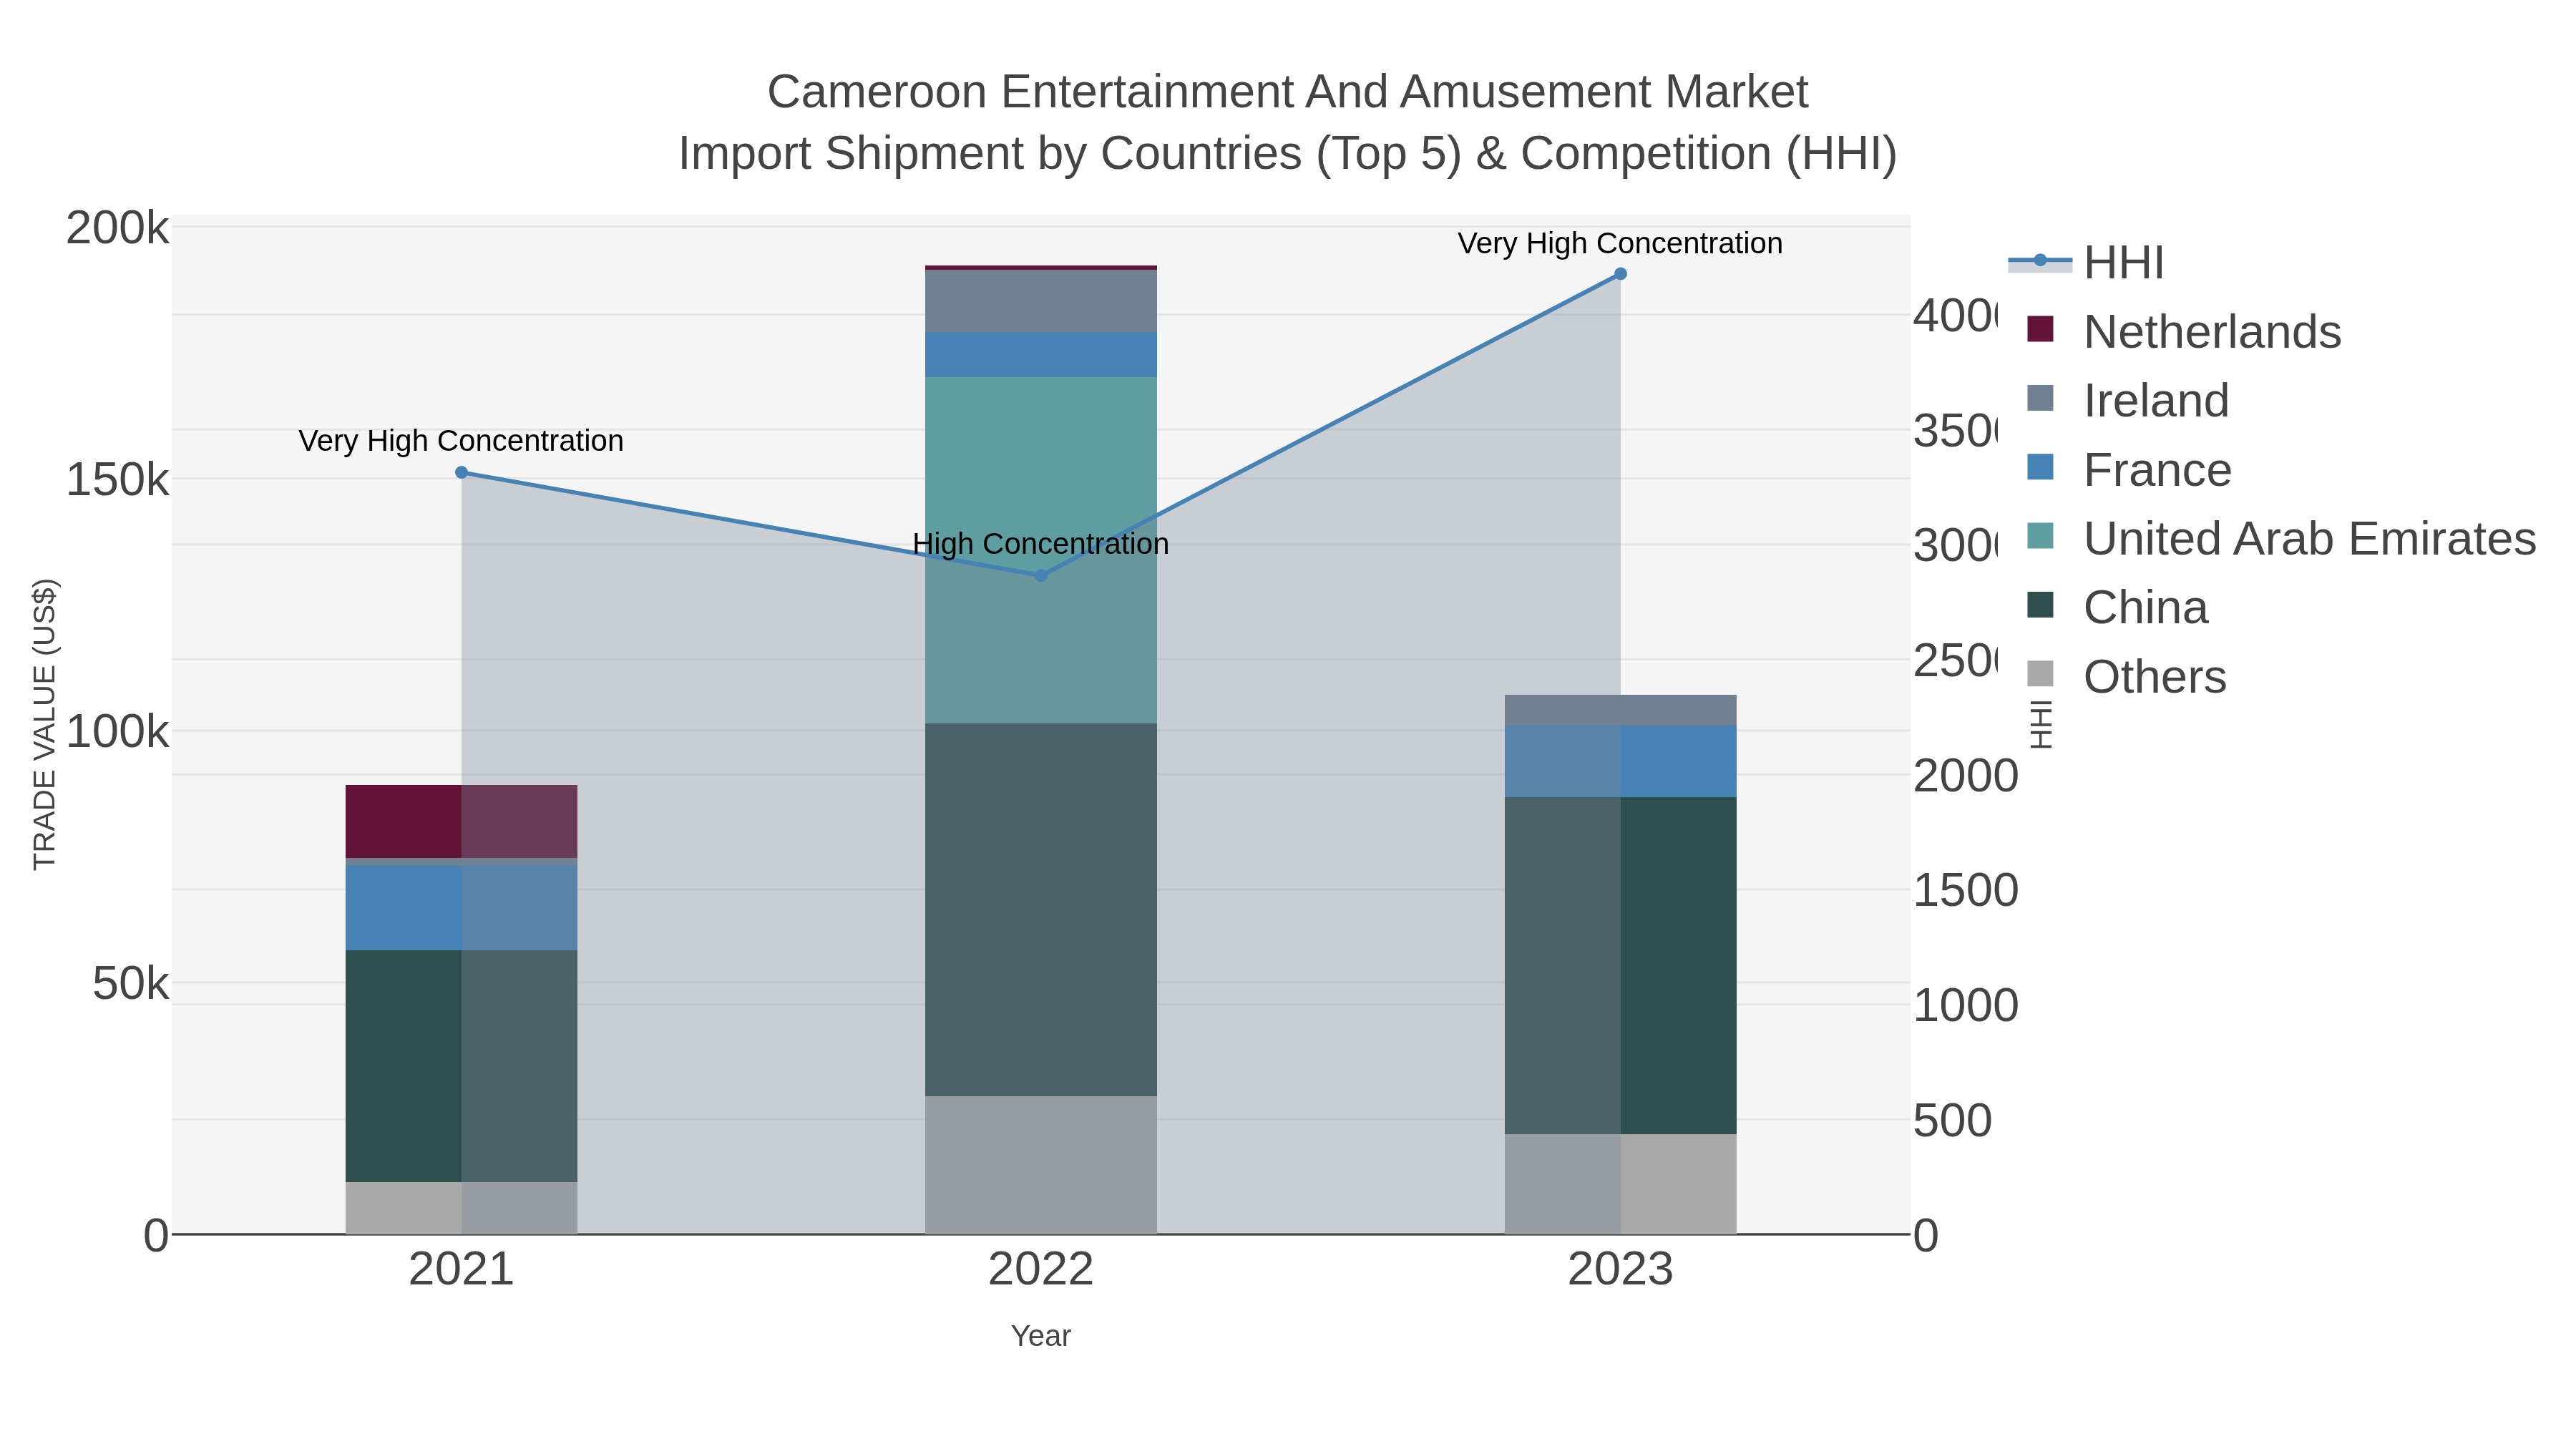The image size is (2576, 1449).
Task: Click the Netherlands maroon legend swatch
Action: click(x=2040, y=329)
